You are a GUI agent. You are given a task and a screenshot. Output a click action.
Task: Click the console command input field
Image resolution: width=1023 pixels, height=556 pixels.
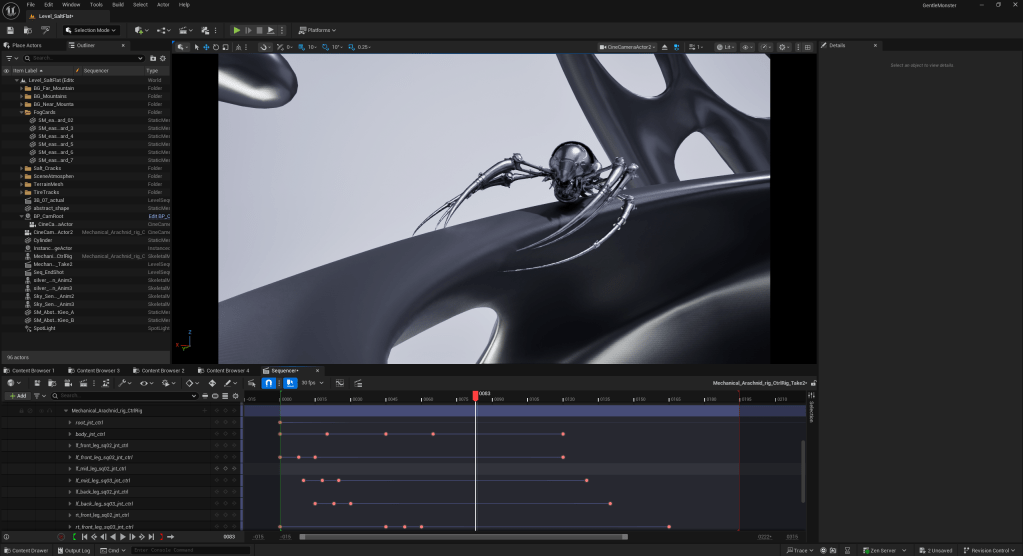pos(180,550)
